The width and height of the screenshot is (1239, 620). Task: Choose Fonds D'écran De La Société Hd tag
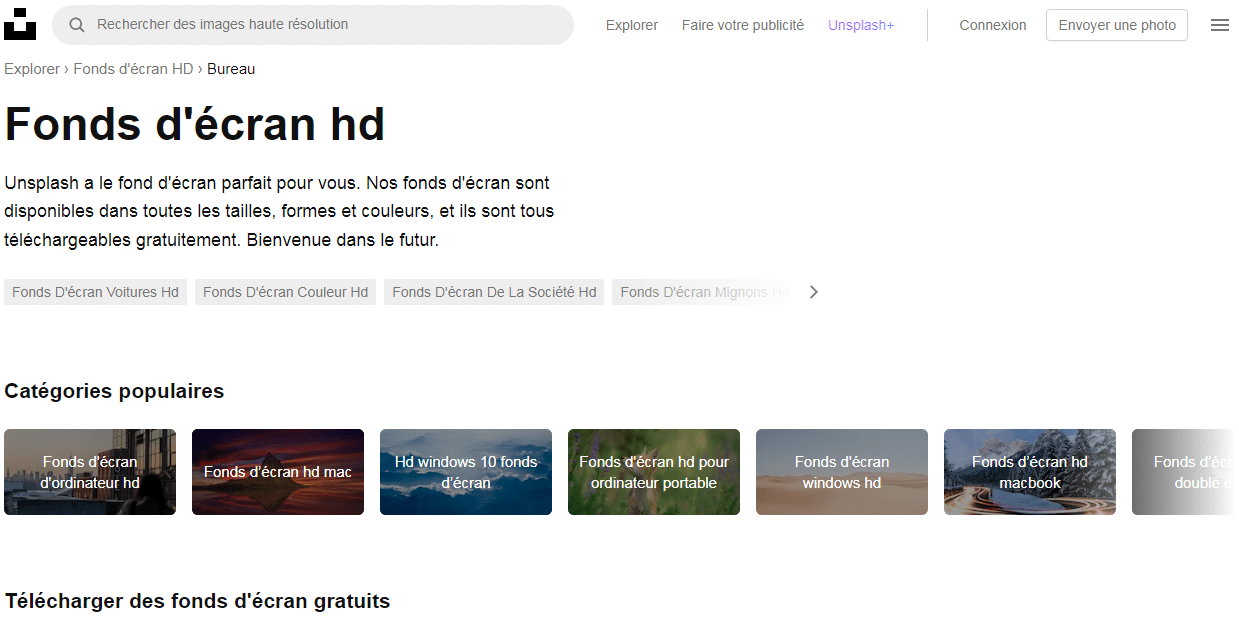click(493, 292)
